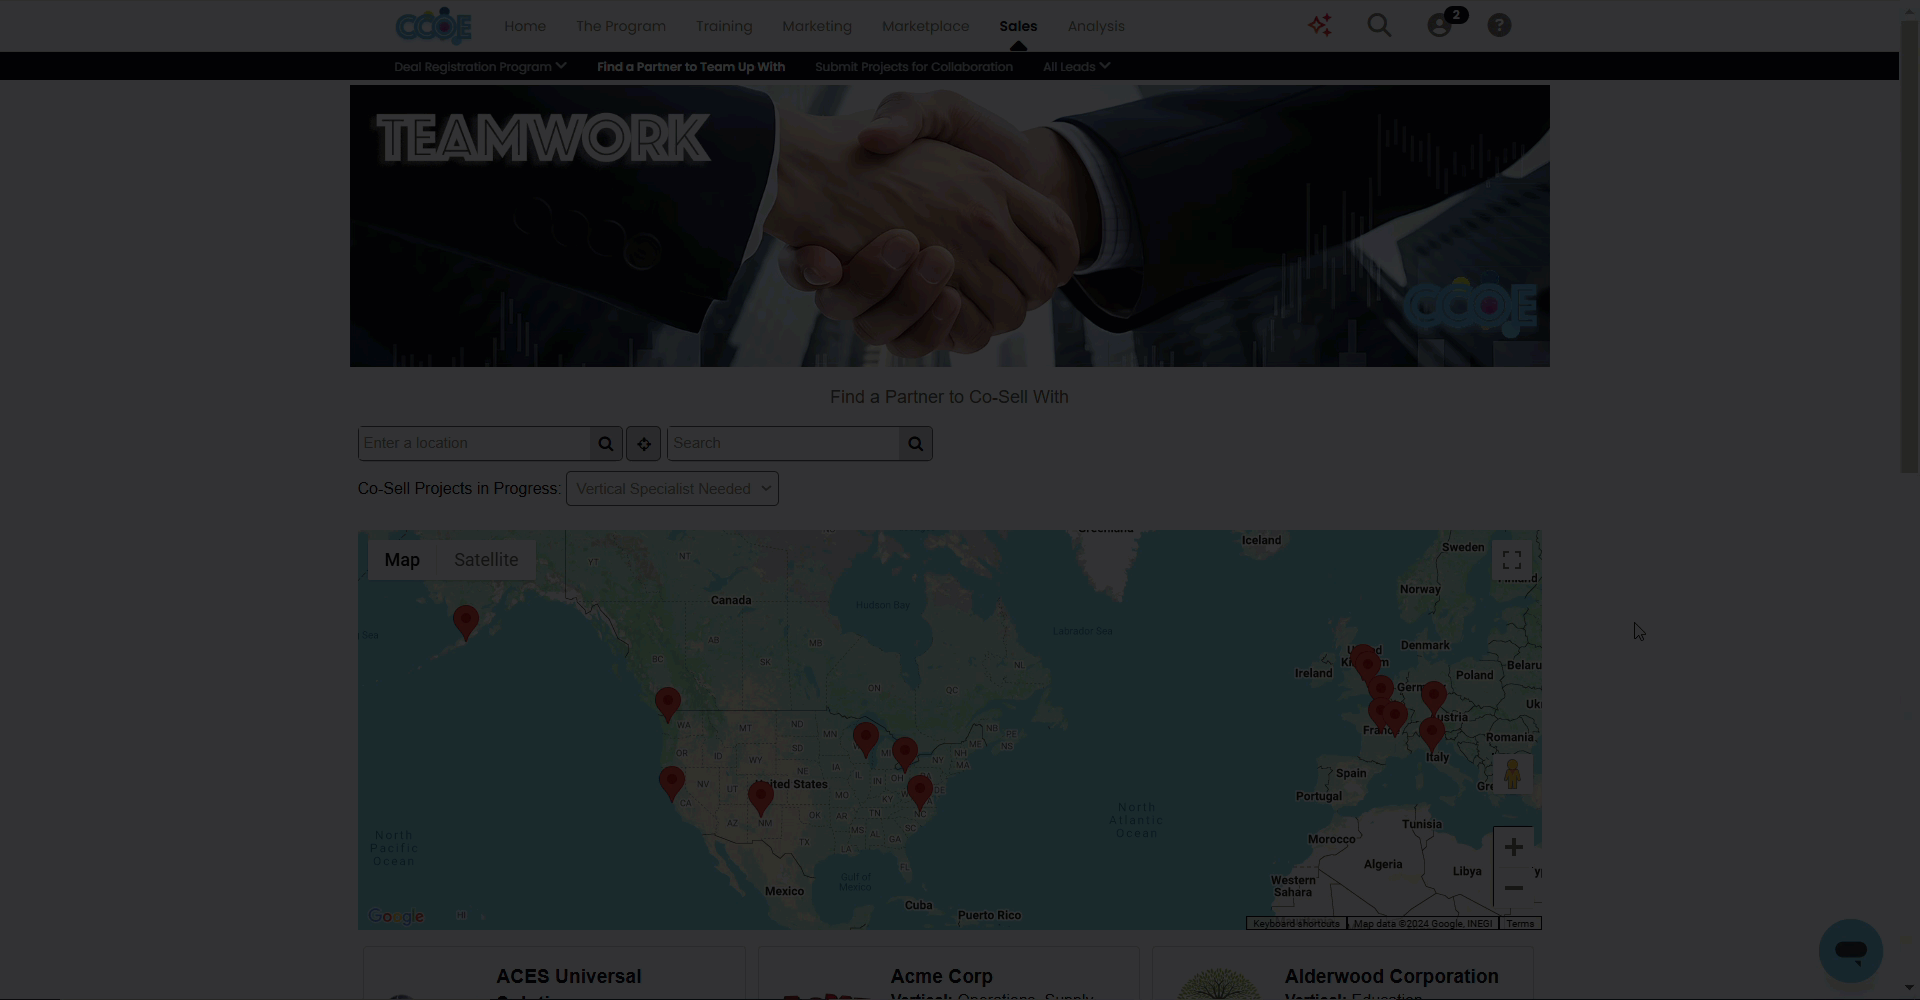The width and height of the screenshot is (1920, 1000).
Task: Open Submit Projects for Collaboration
Action: point(914,67)
